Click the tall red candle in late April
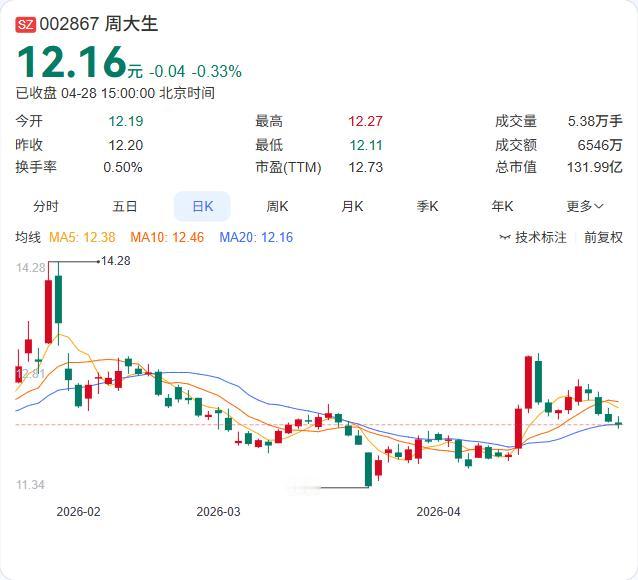 (x=529, y=382)
